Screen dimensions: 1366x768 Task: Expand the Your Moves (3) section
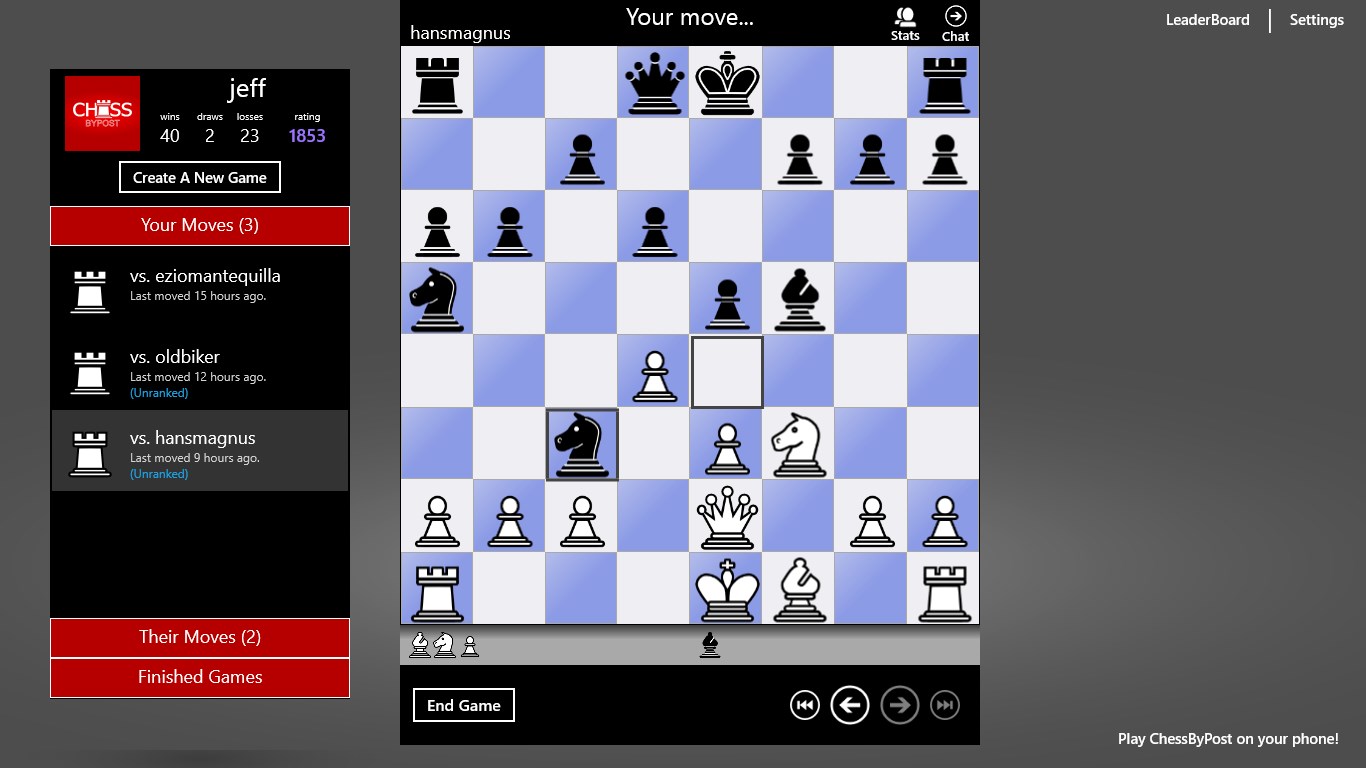pos(200,225)
